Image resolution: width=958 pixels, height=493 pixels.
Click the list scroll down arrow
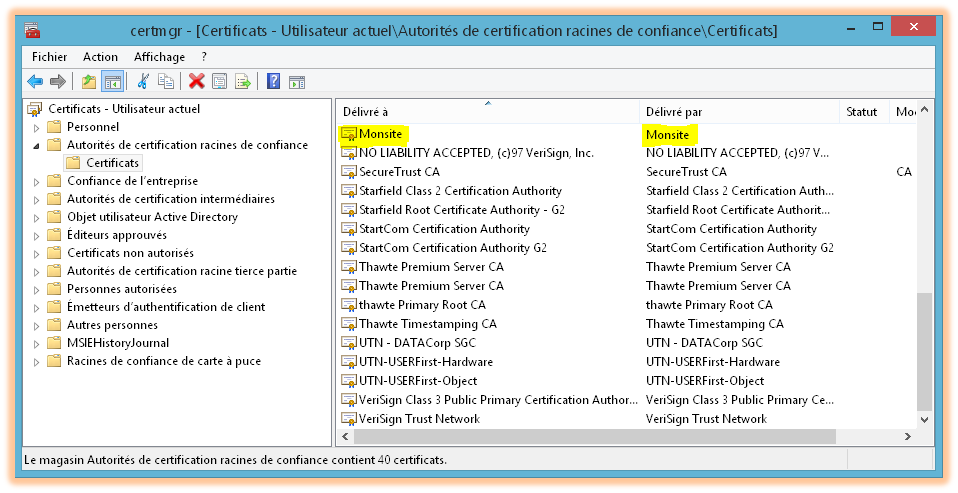pyautogui.click(x=924, y=420)
